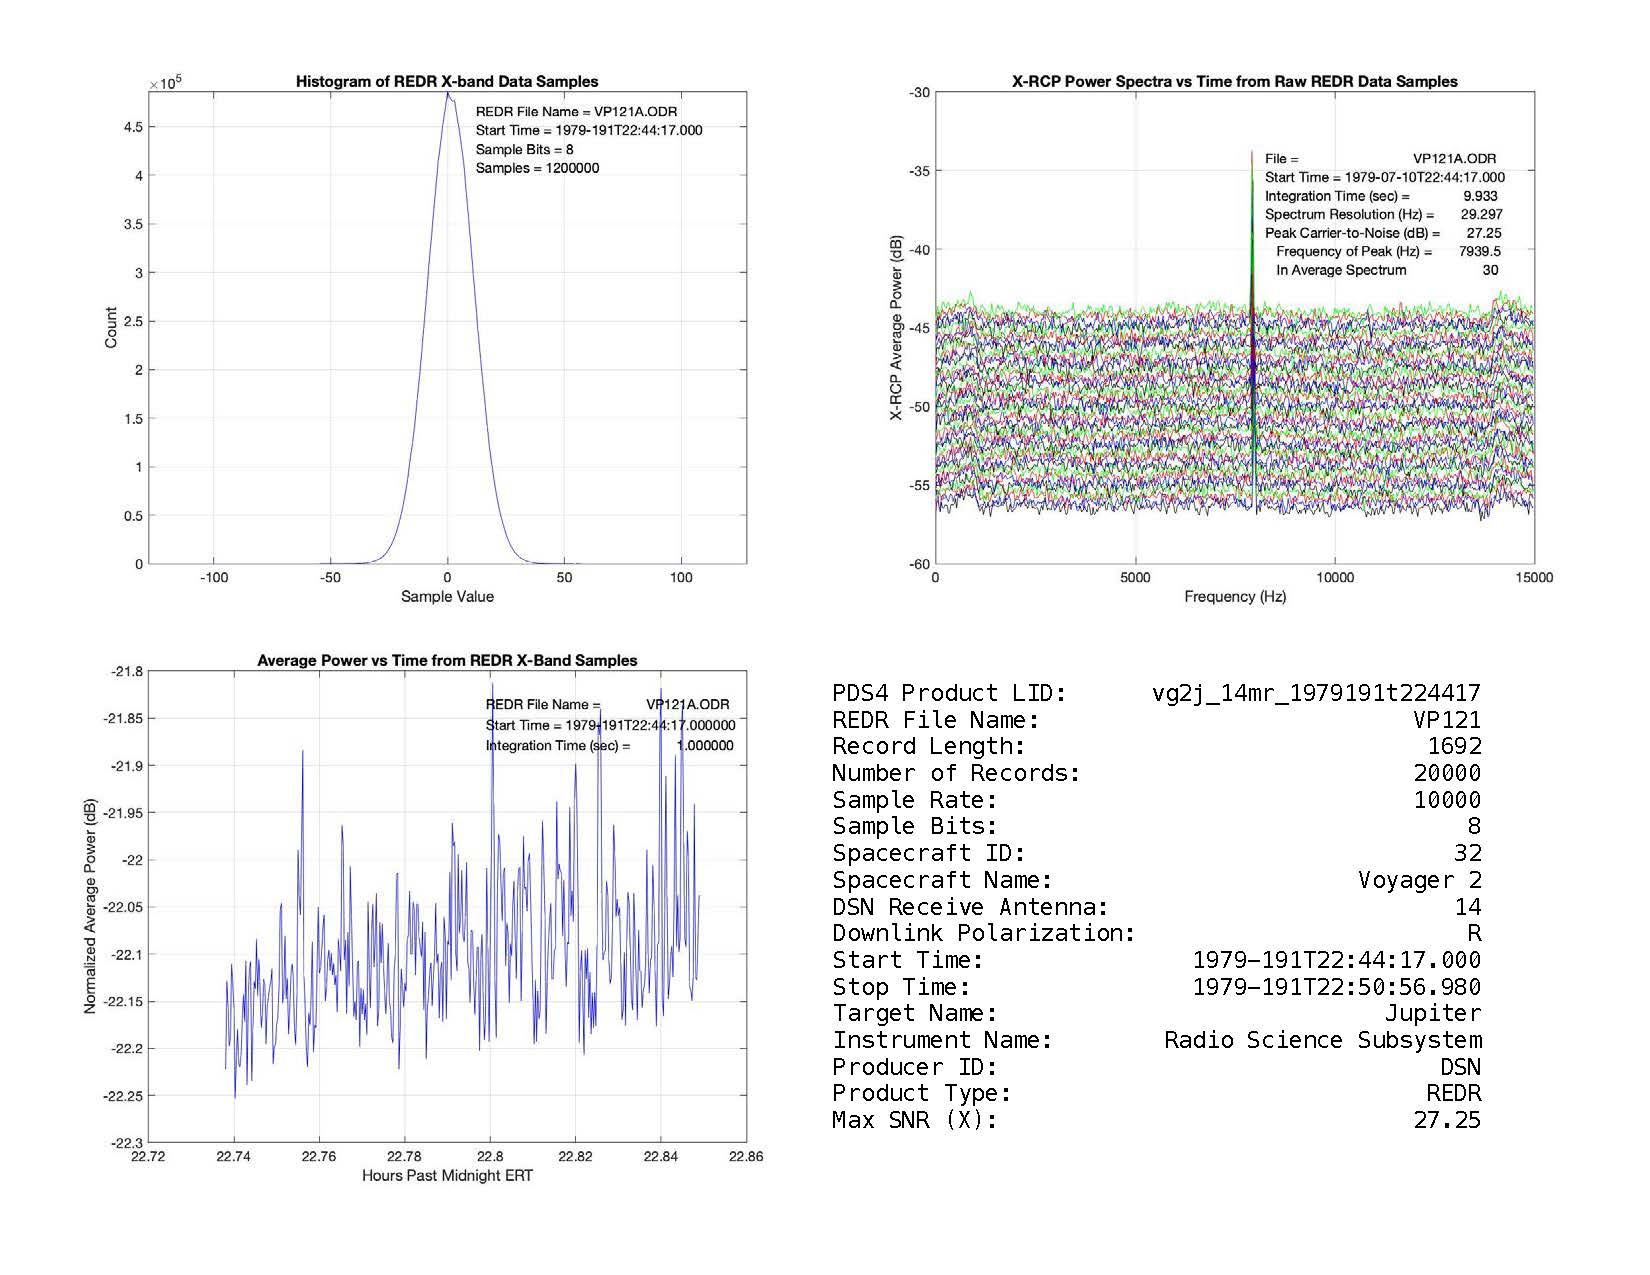Click the Samples = 1200000 annotation in histogram
The height and width of the screenshot is (1275, 1650).
[x=537, y=168]
